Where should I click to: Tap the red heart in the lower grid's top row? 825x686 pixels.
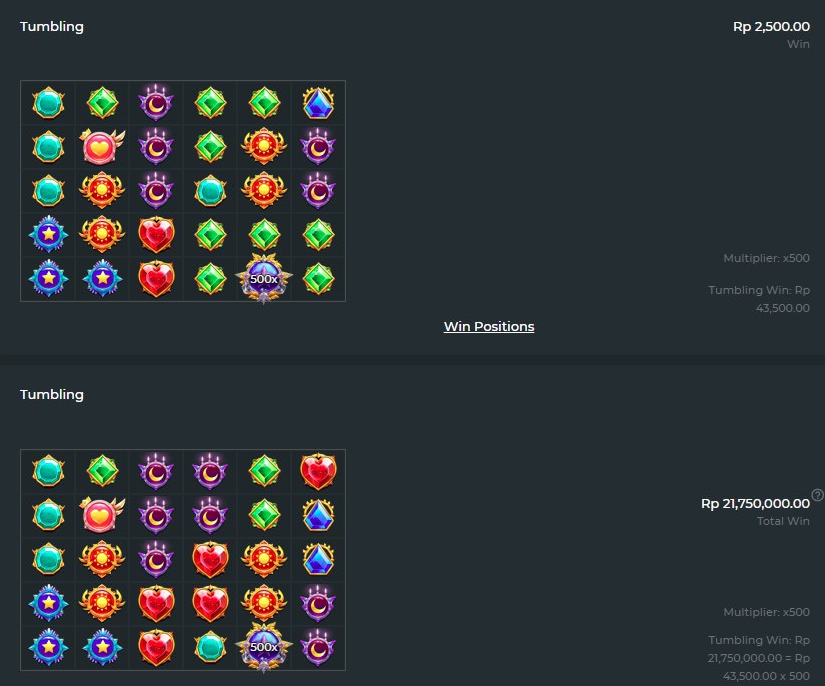coord(318,471)
